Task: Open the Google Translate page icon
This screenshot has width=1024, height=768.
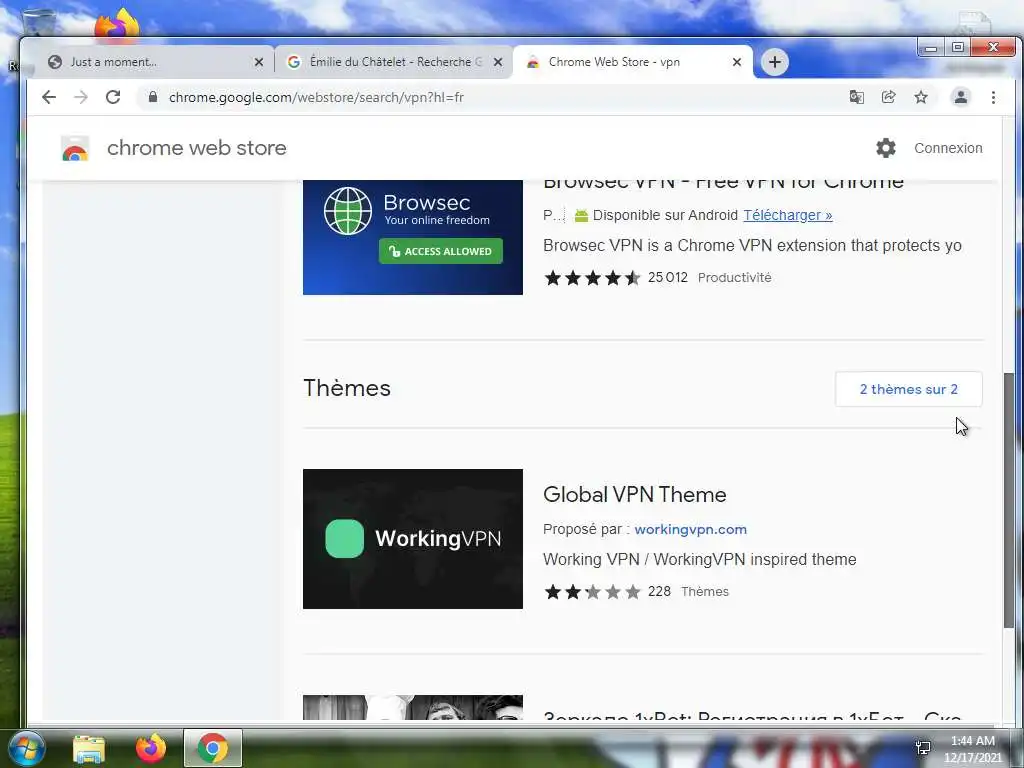Action: pos(856,97)
